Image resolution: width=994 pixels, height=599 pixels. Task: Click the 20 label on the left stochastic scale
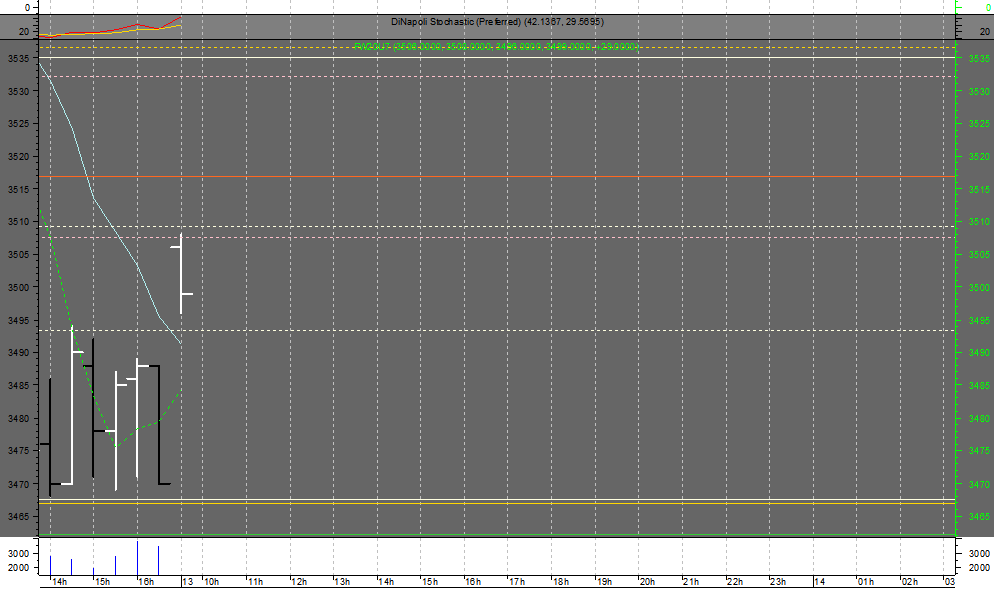click(x=23, y=32)
